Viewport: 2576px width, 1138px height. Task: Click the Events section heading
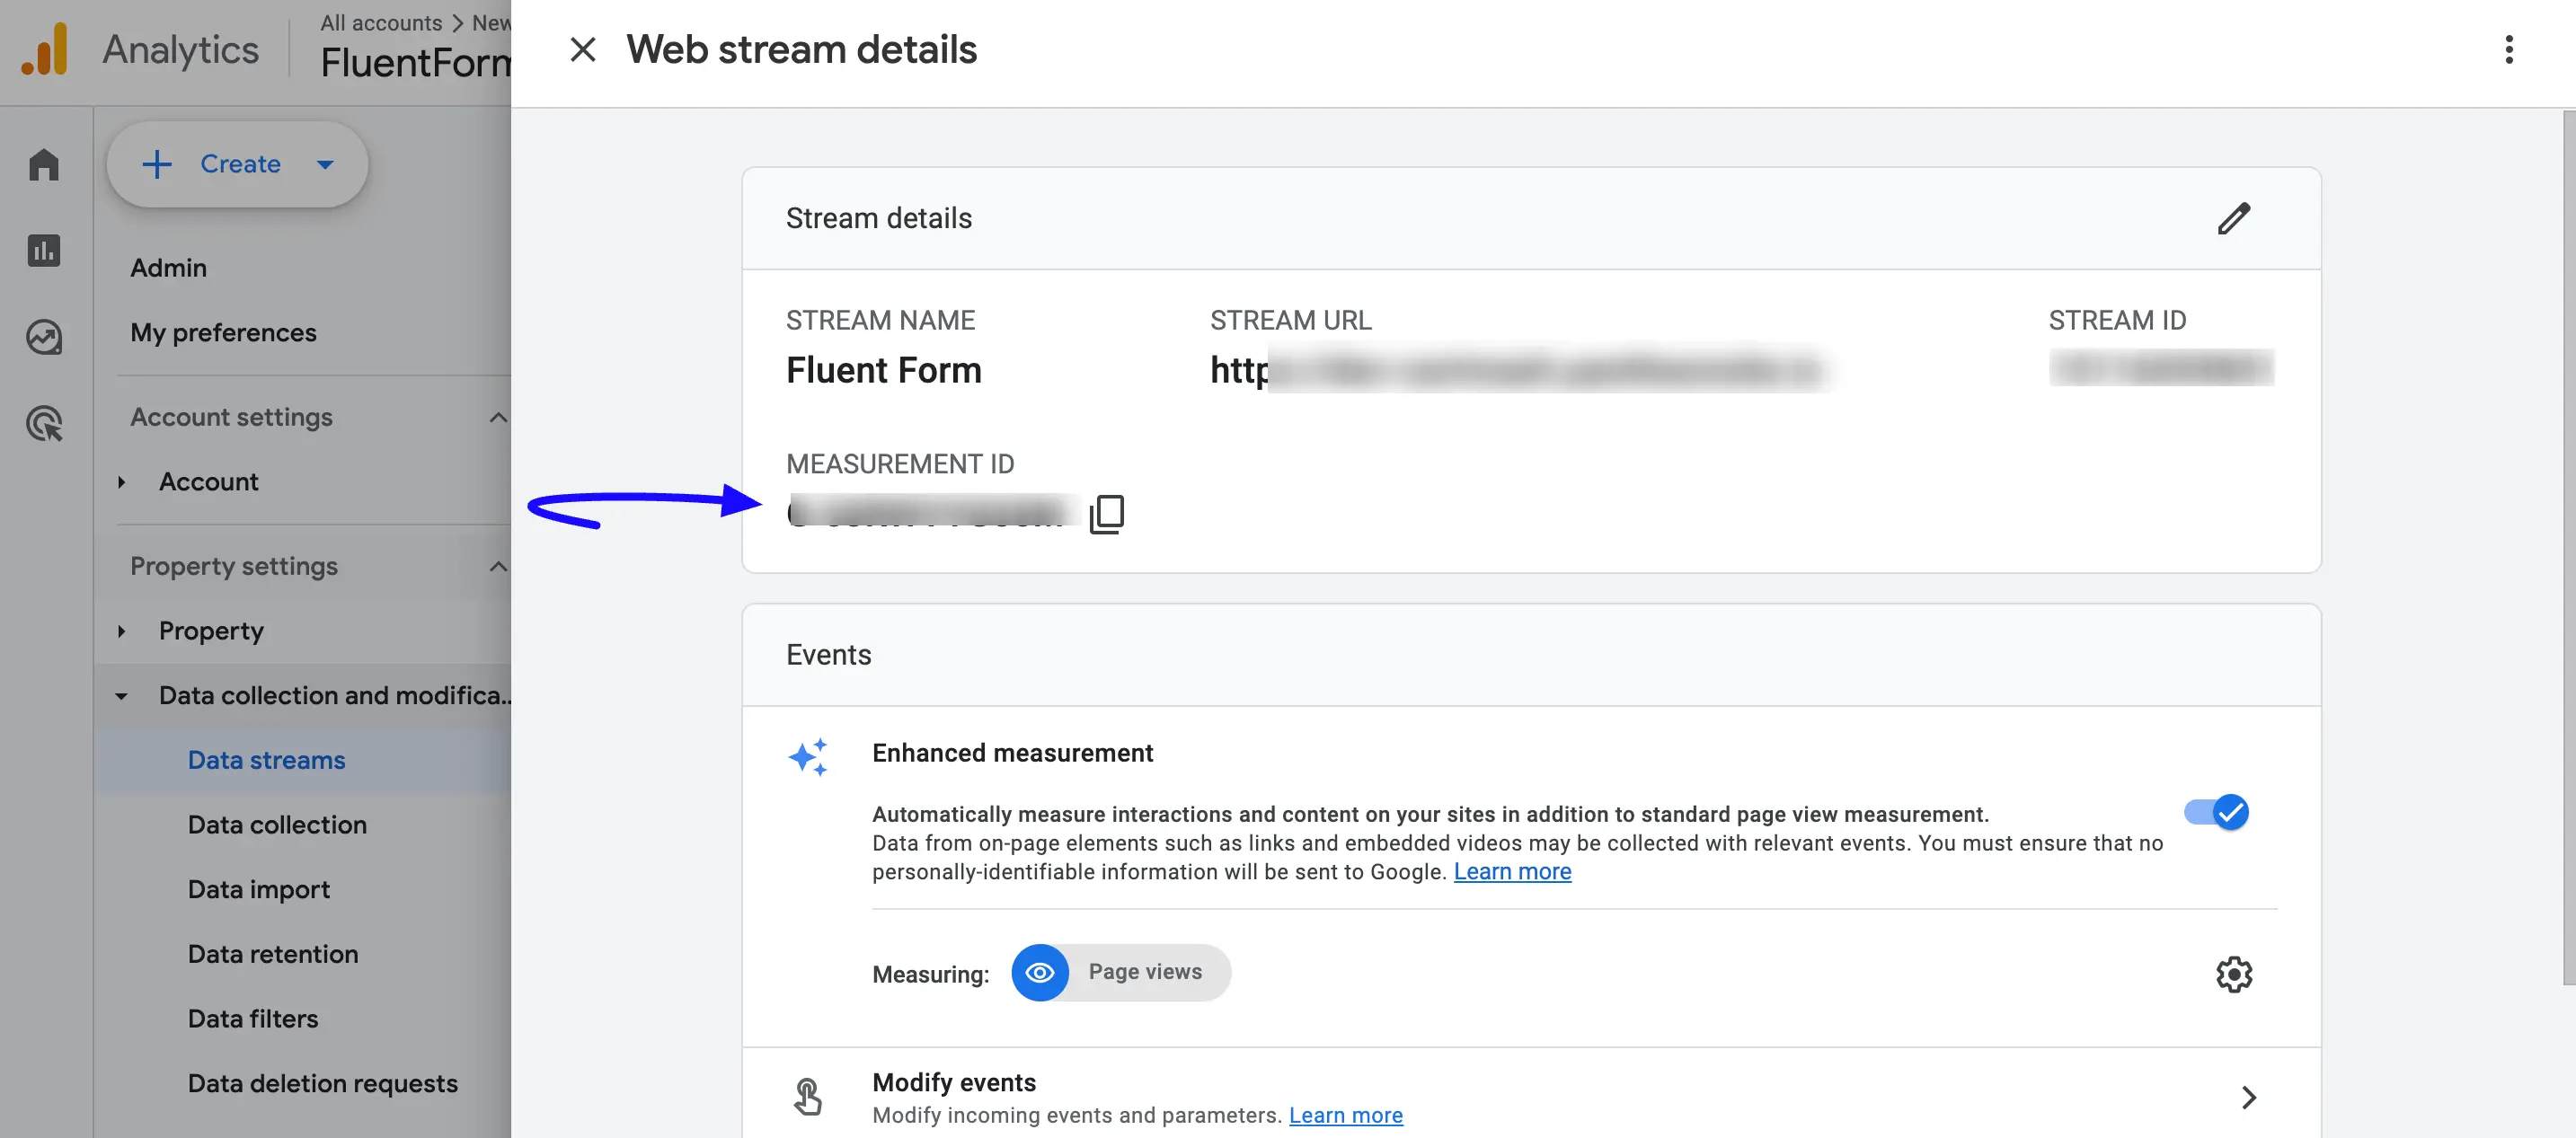[x=828, y=655]
